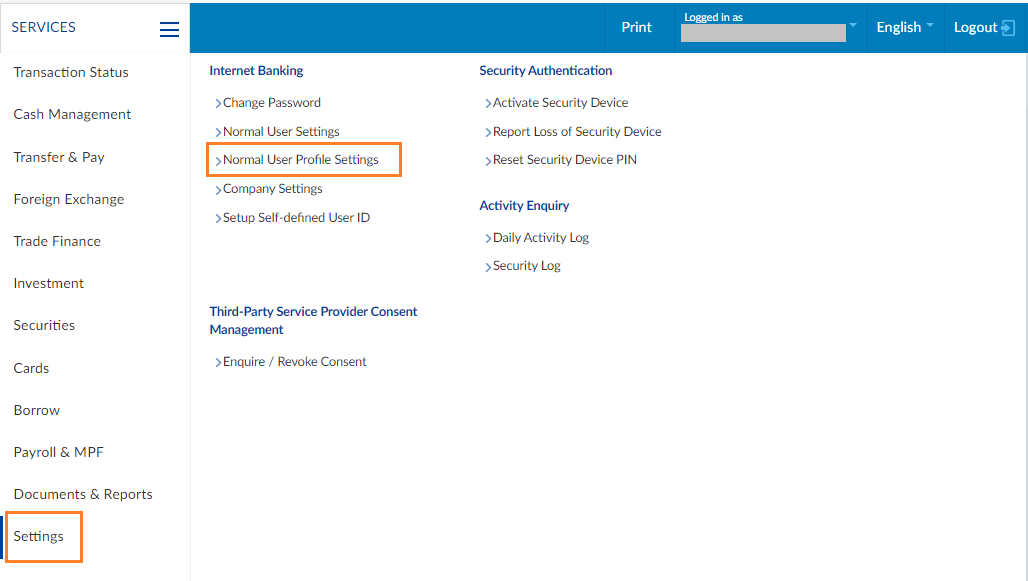Go to Transfer & Pay section
Screen dimensions: 1028x581
(x=59, y=157)
